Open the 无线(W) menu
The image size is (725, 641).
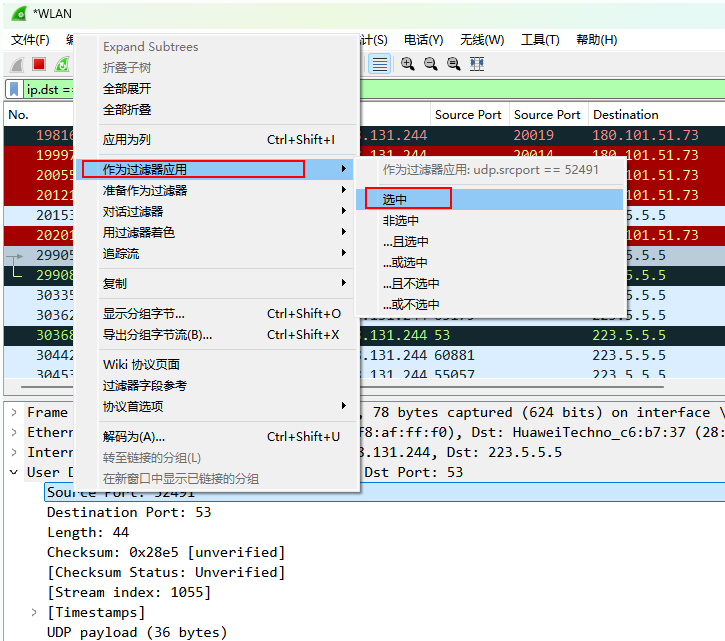tap(482, 40)
